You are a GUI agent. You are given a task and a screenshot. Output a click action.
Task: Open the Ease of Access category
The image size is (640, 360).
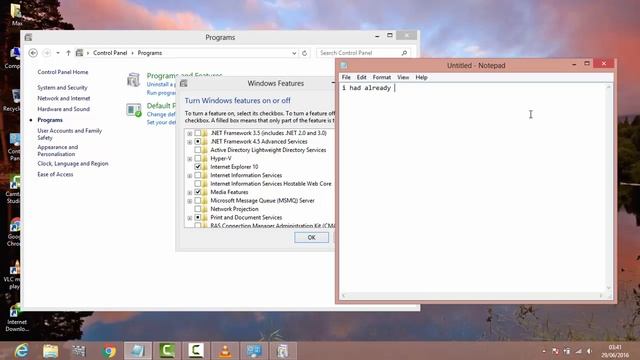(55, 174)
